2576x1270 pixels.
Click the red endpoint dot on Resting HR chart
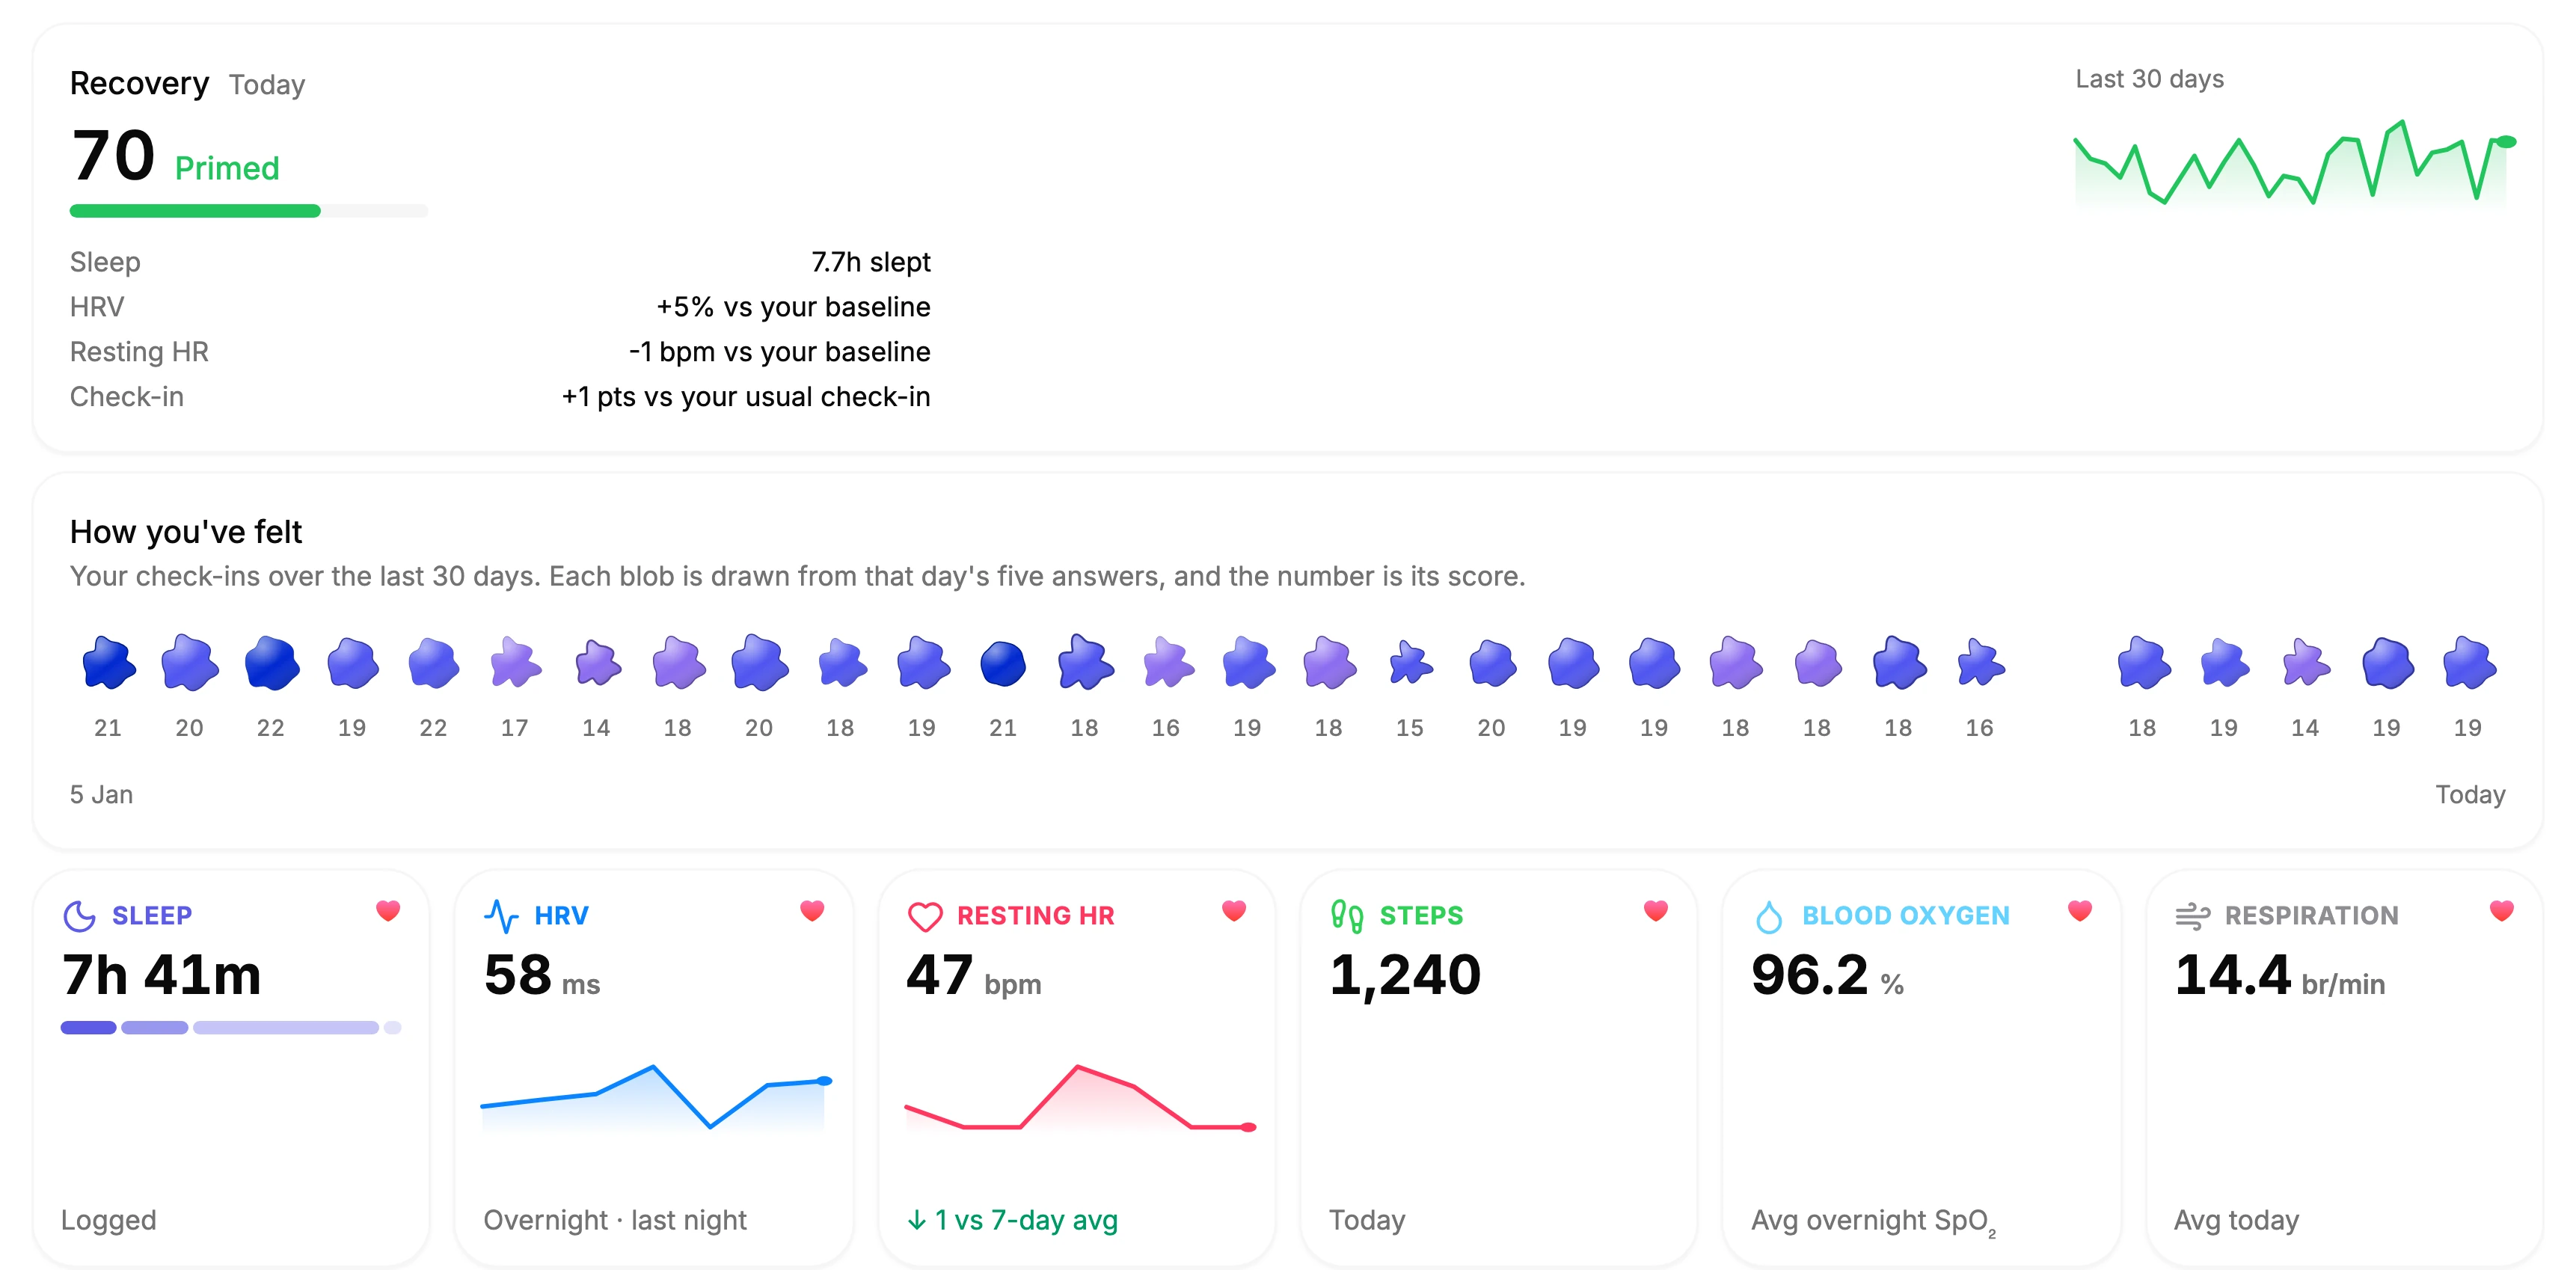click(x=1248, y=1127)
